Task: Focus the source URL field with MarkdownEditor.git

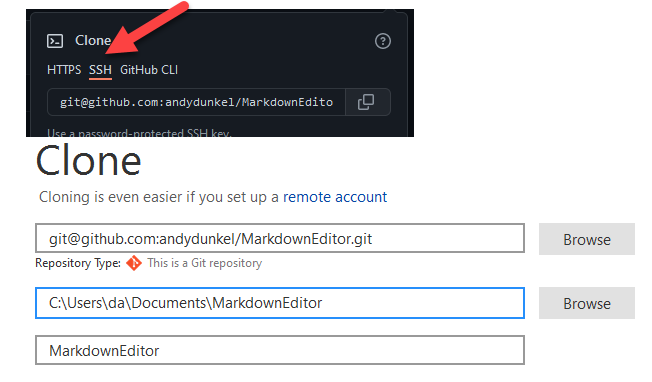Action: pyautogui.click(x=280, y=239)
